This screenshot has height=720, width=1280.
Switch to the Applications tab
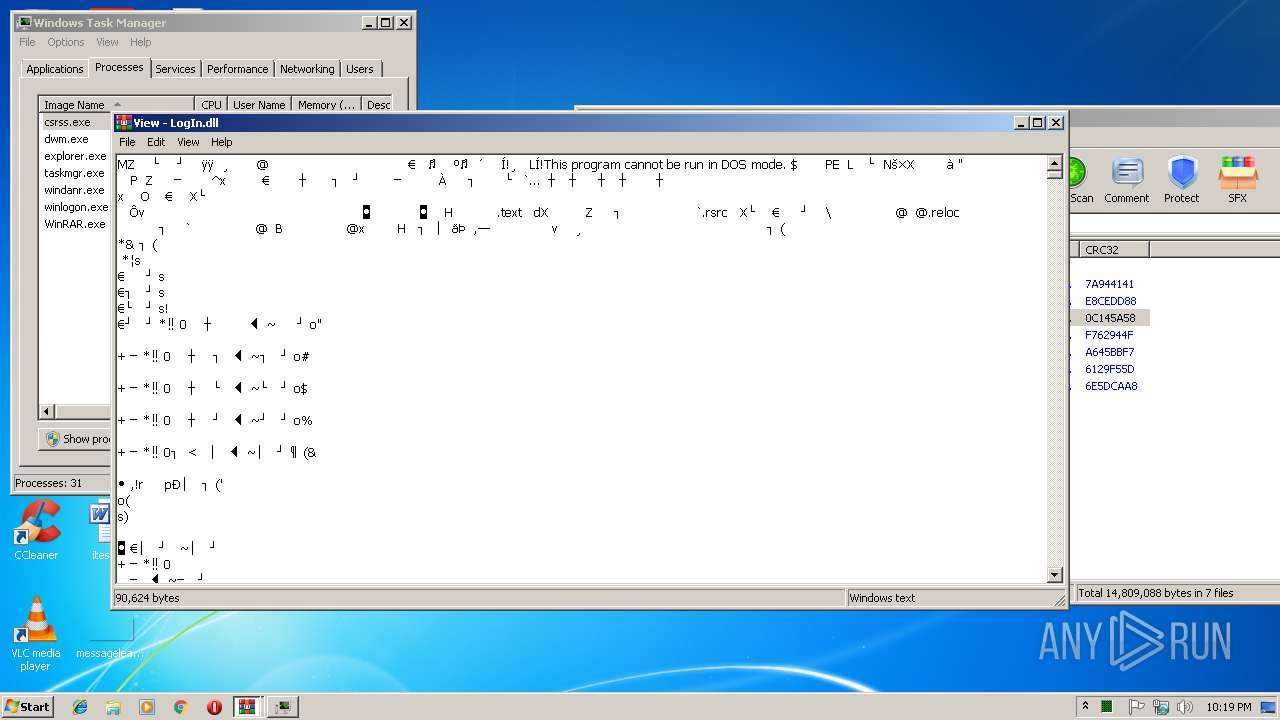tap(55, 69)
